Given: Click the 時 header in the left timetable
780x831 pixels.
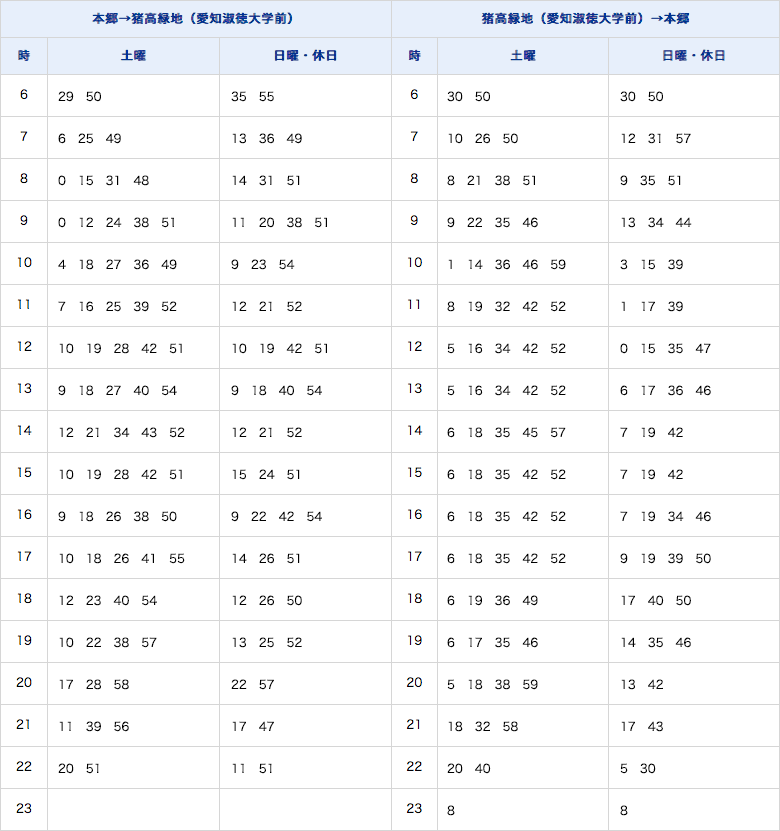Looking at the screenshot, I should tap(24, 56).
